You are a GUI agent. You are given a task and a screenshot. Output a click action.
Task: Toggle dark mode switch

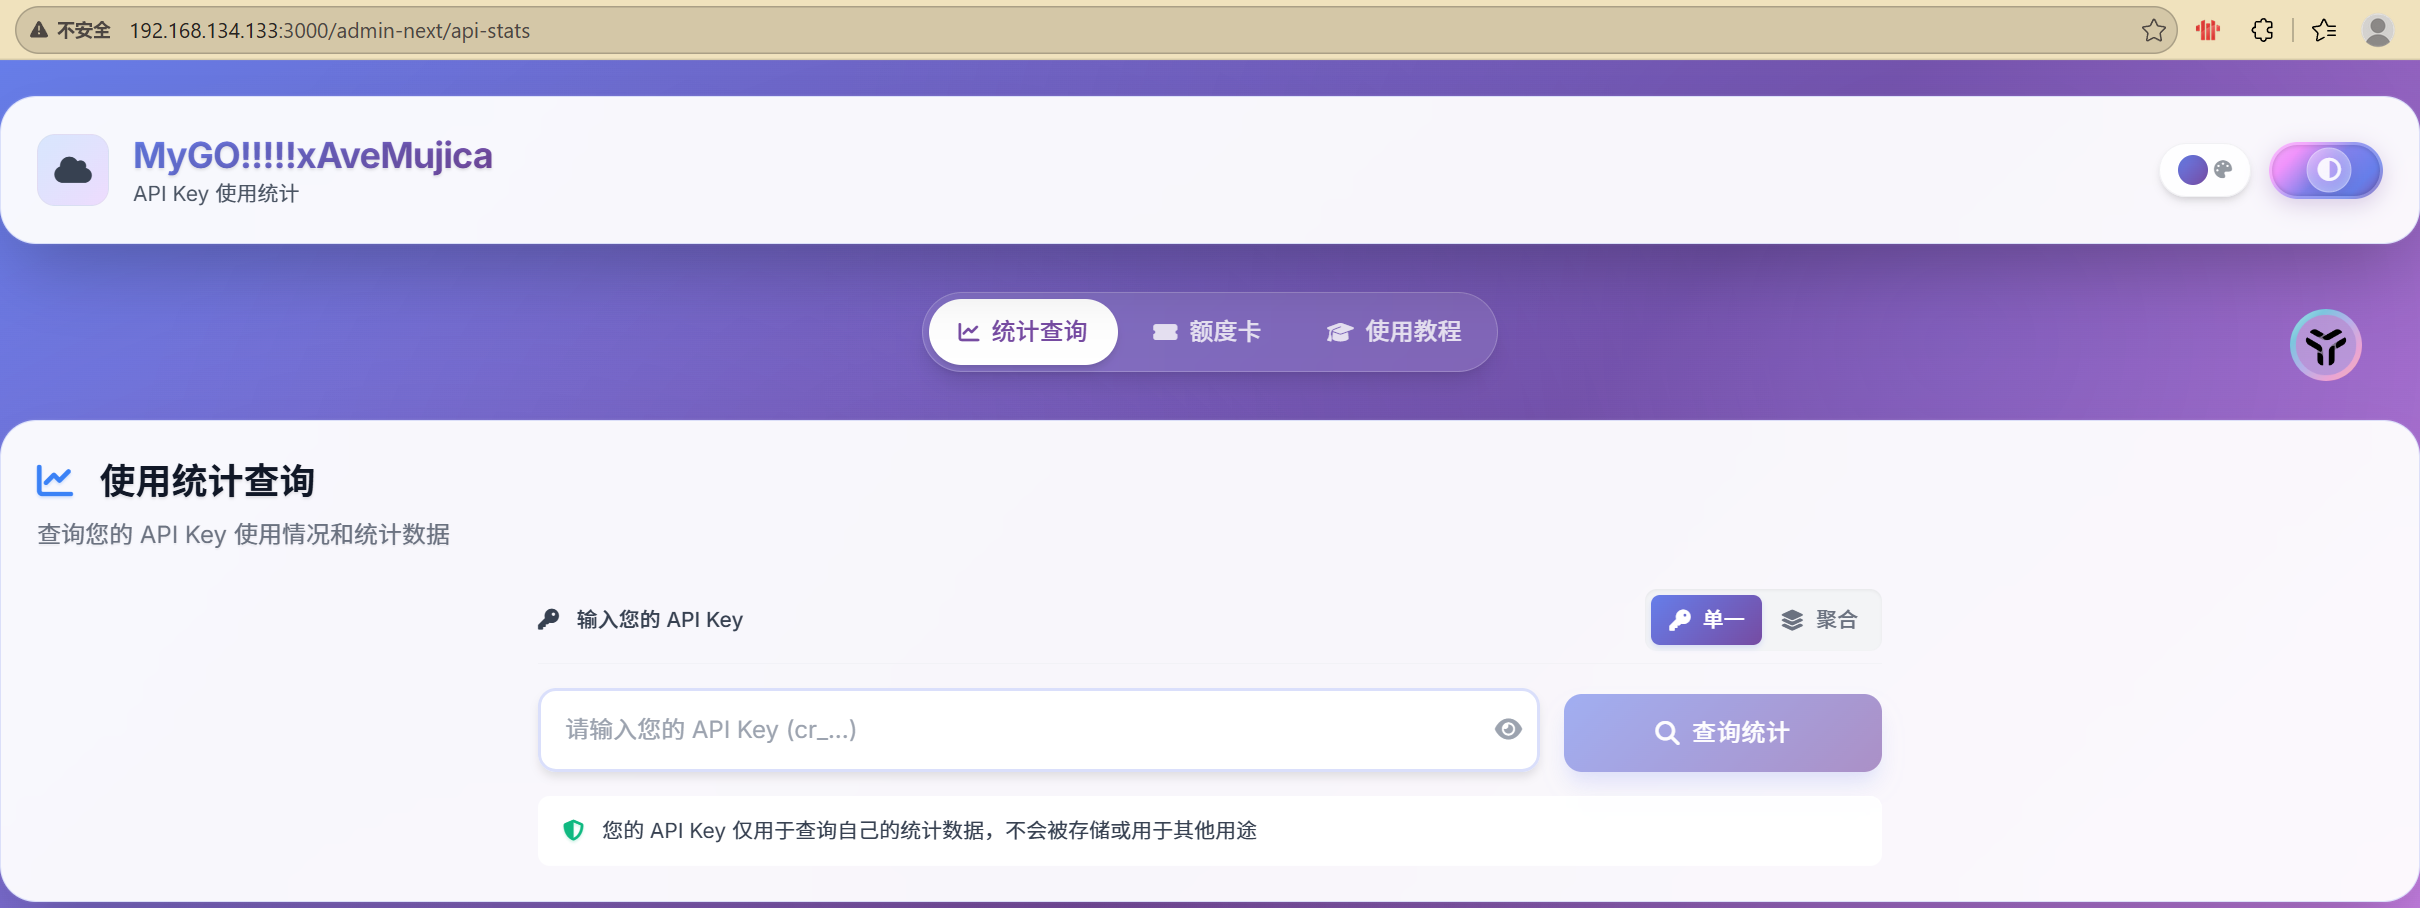(x=2326, y=170)
